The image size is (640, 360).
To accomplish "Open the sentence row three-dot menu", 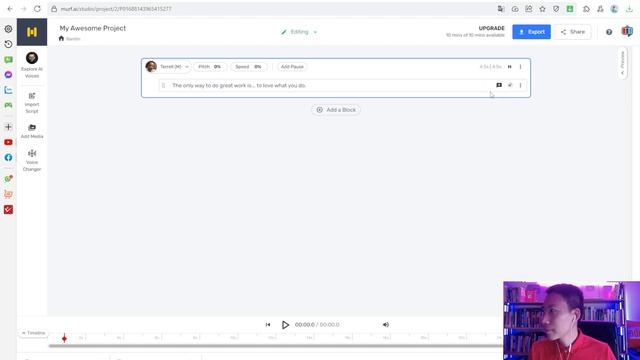I will [x=520, y=85].
